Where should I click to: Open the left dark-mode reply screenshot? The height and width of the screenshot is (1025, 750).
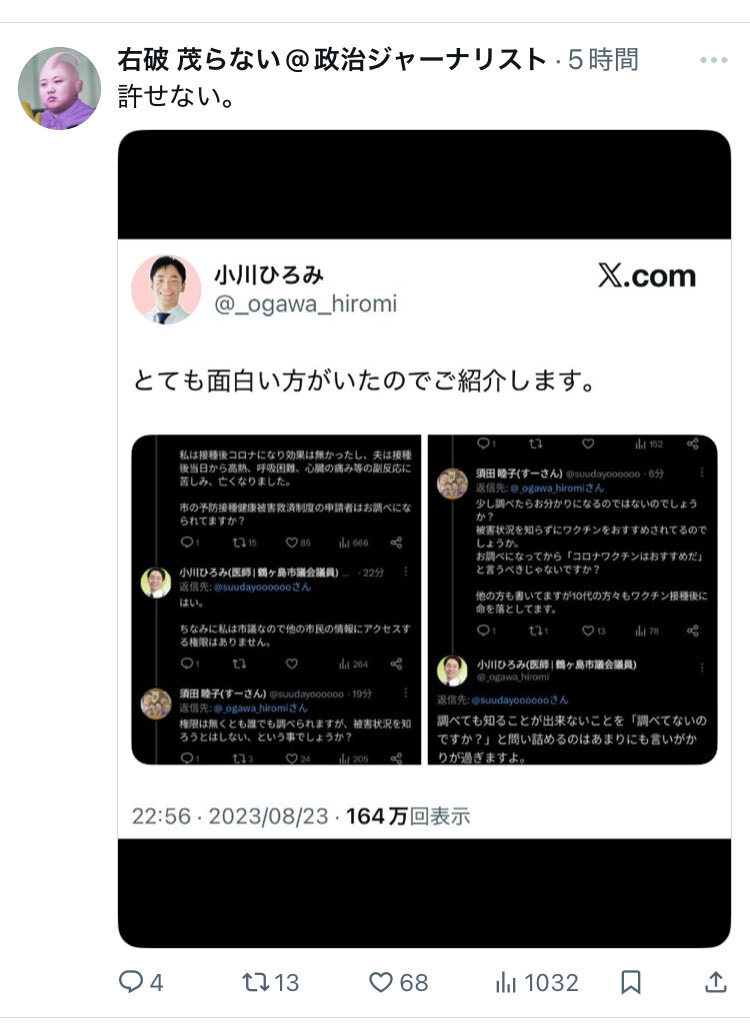pyautogui.click(x=276, y=599)
